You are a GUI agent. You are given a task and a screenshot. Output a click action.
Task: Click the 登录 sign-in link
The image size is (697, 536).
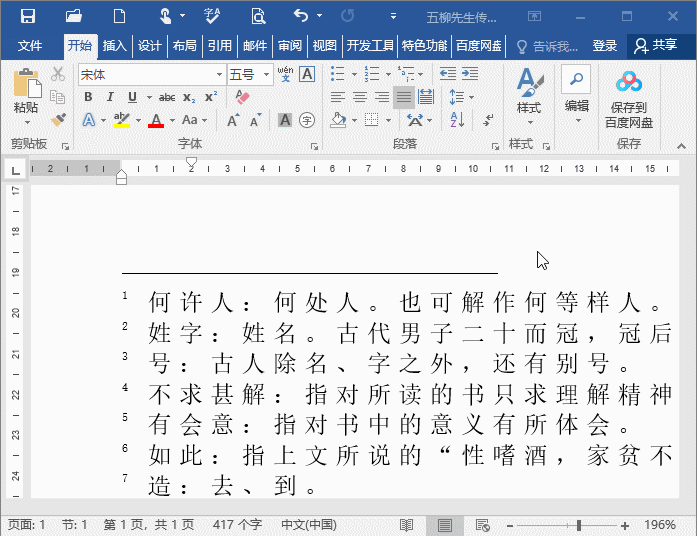(x=604, y=46)
